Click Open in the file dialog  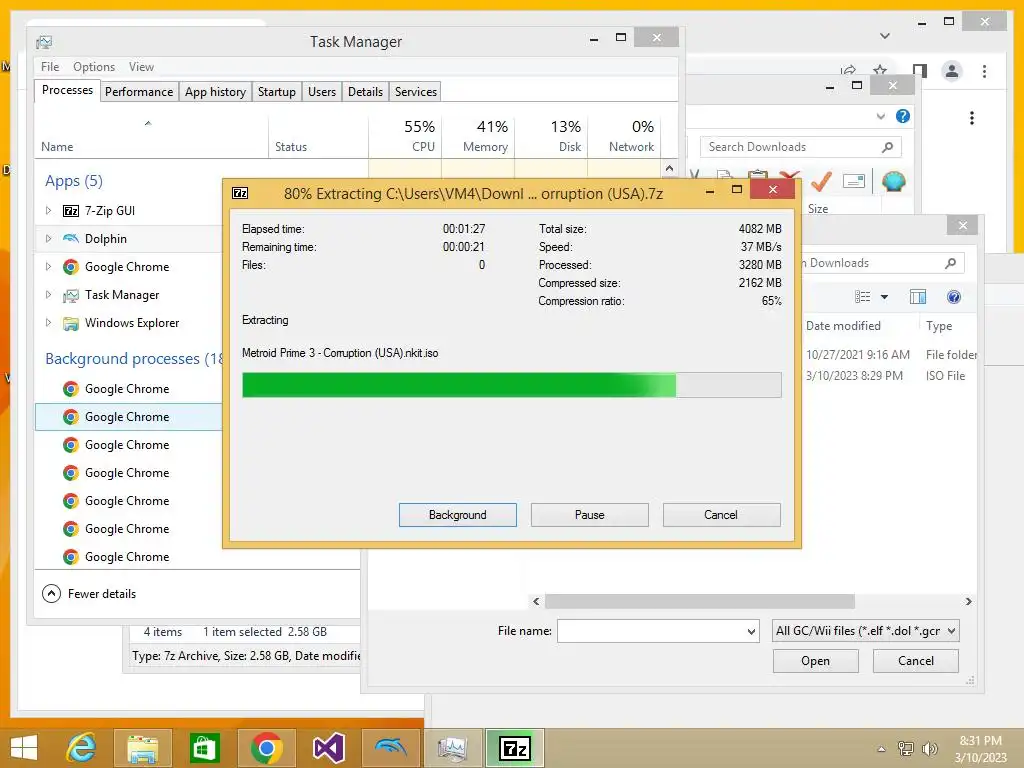(x=816, y=661)
